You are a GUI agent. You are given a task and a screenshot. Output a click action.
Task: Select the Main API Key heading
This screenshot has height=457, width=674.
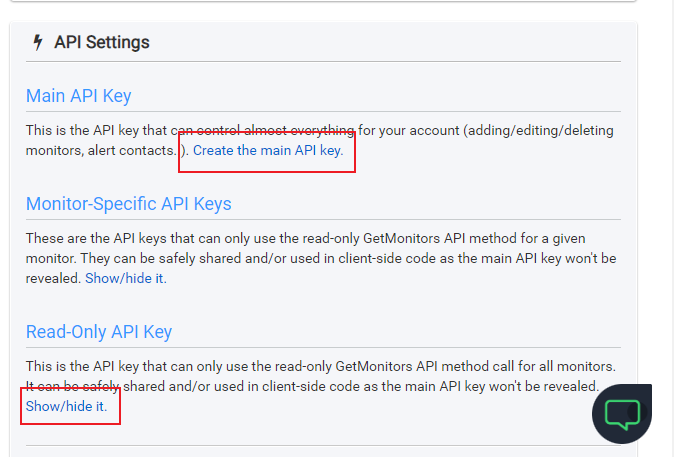(x=79, y=96)
